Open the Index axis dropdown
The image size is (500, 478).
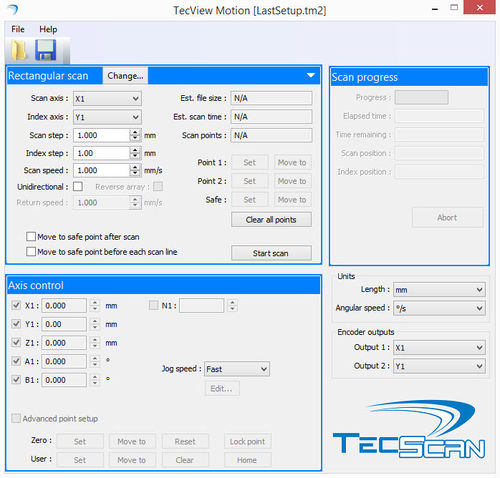(x=107, y=117)
